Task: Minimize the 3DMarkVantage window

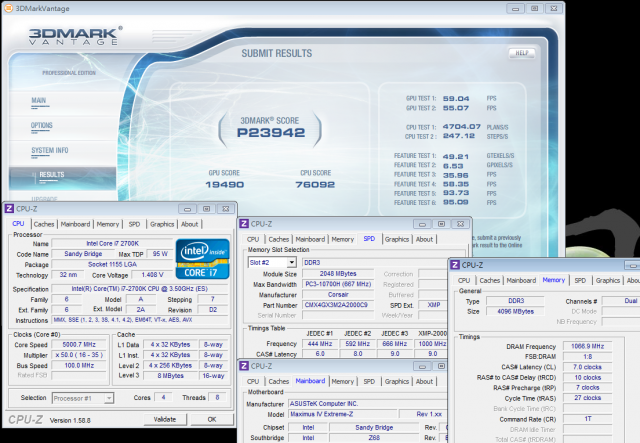Action: [516, 9]
